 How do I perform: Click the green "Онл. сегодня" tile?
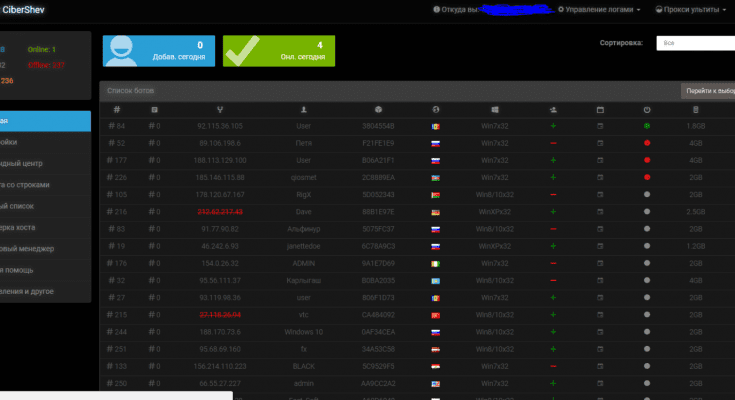(x=278, y=51)
